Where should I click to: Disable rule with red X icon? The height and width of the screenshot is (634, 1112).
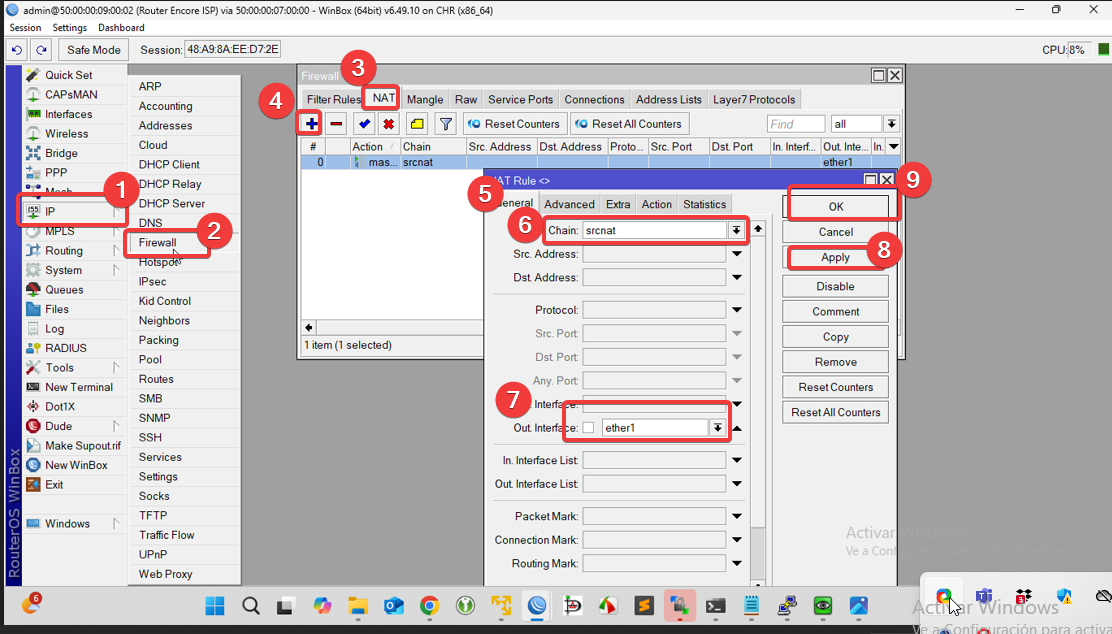(x=389, y=124)
